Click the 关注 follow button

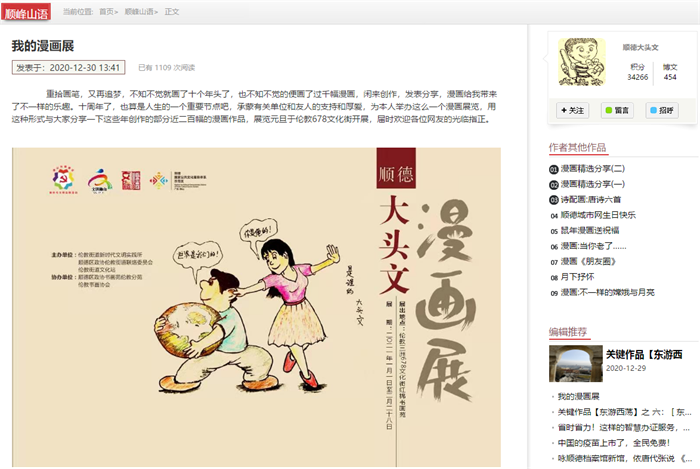point(572,110)
